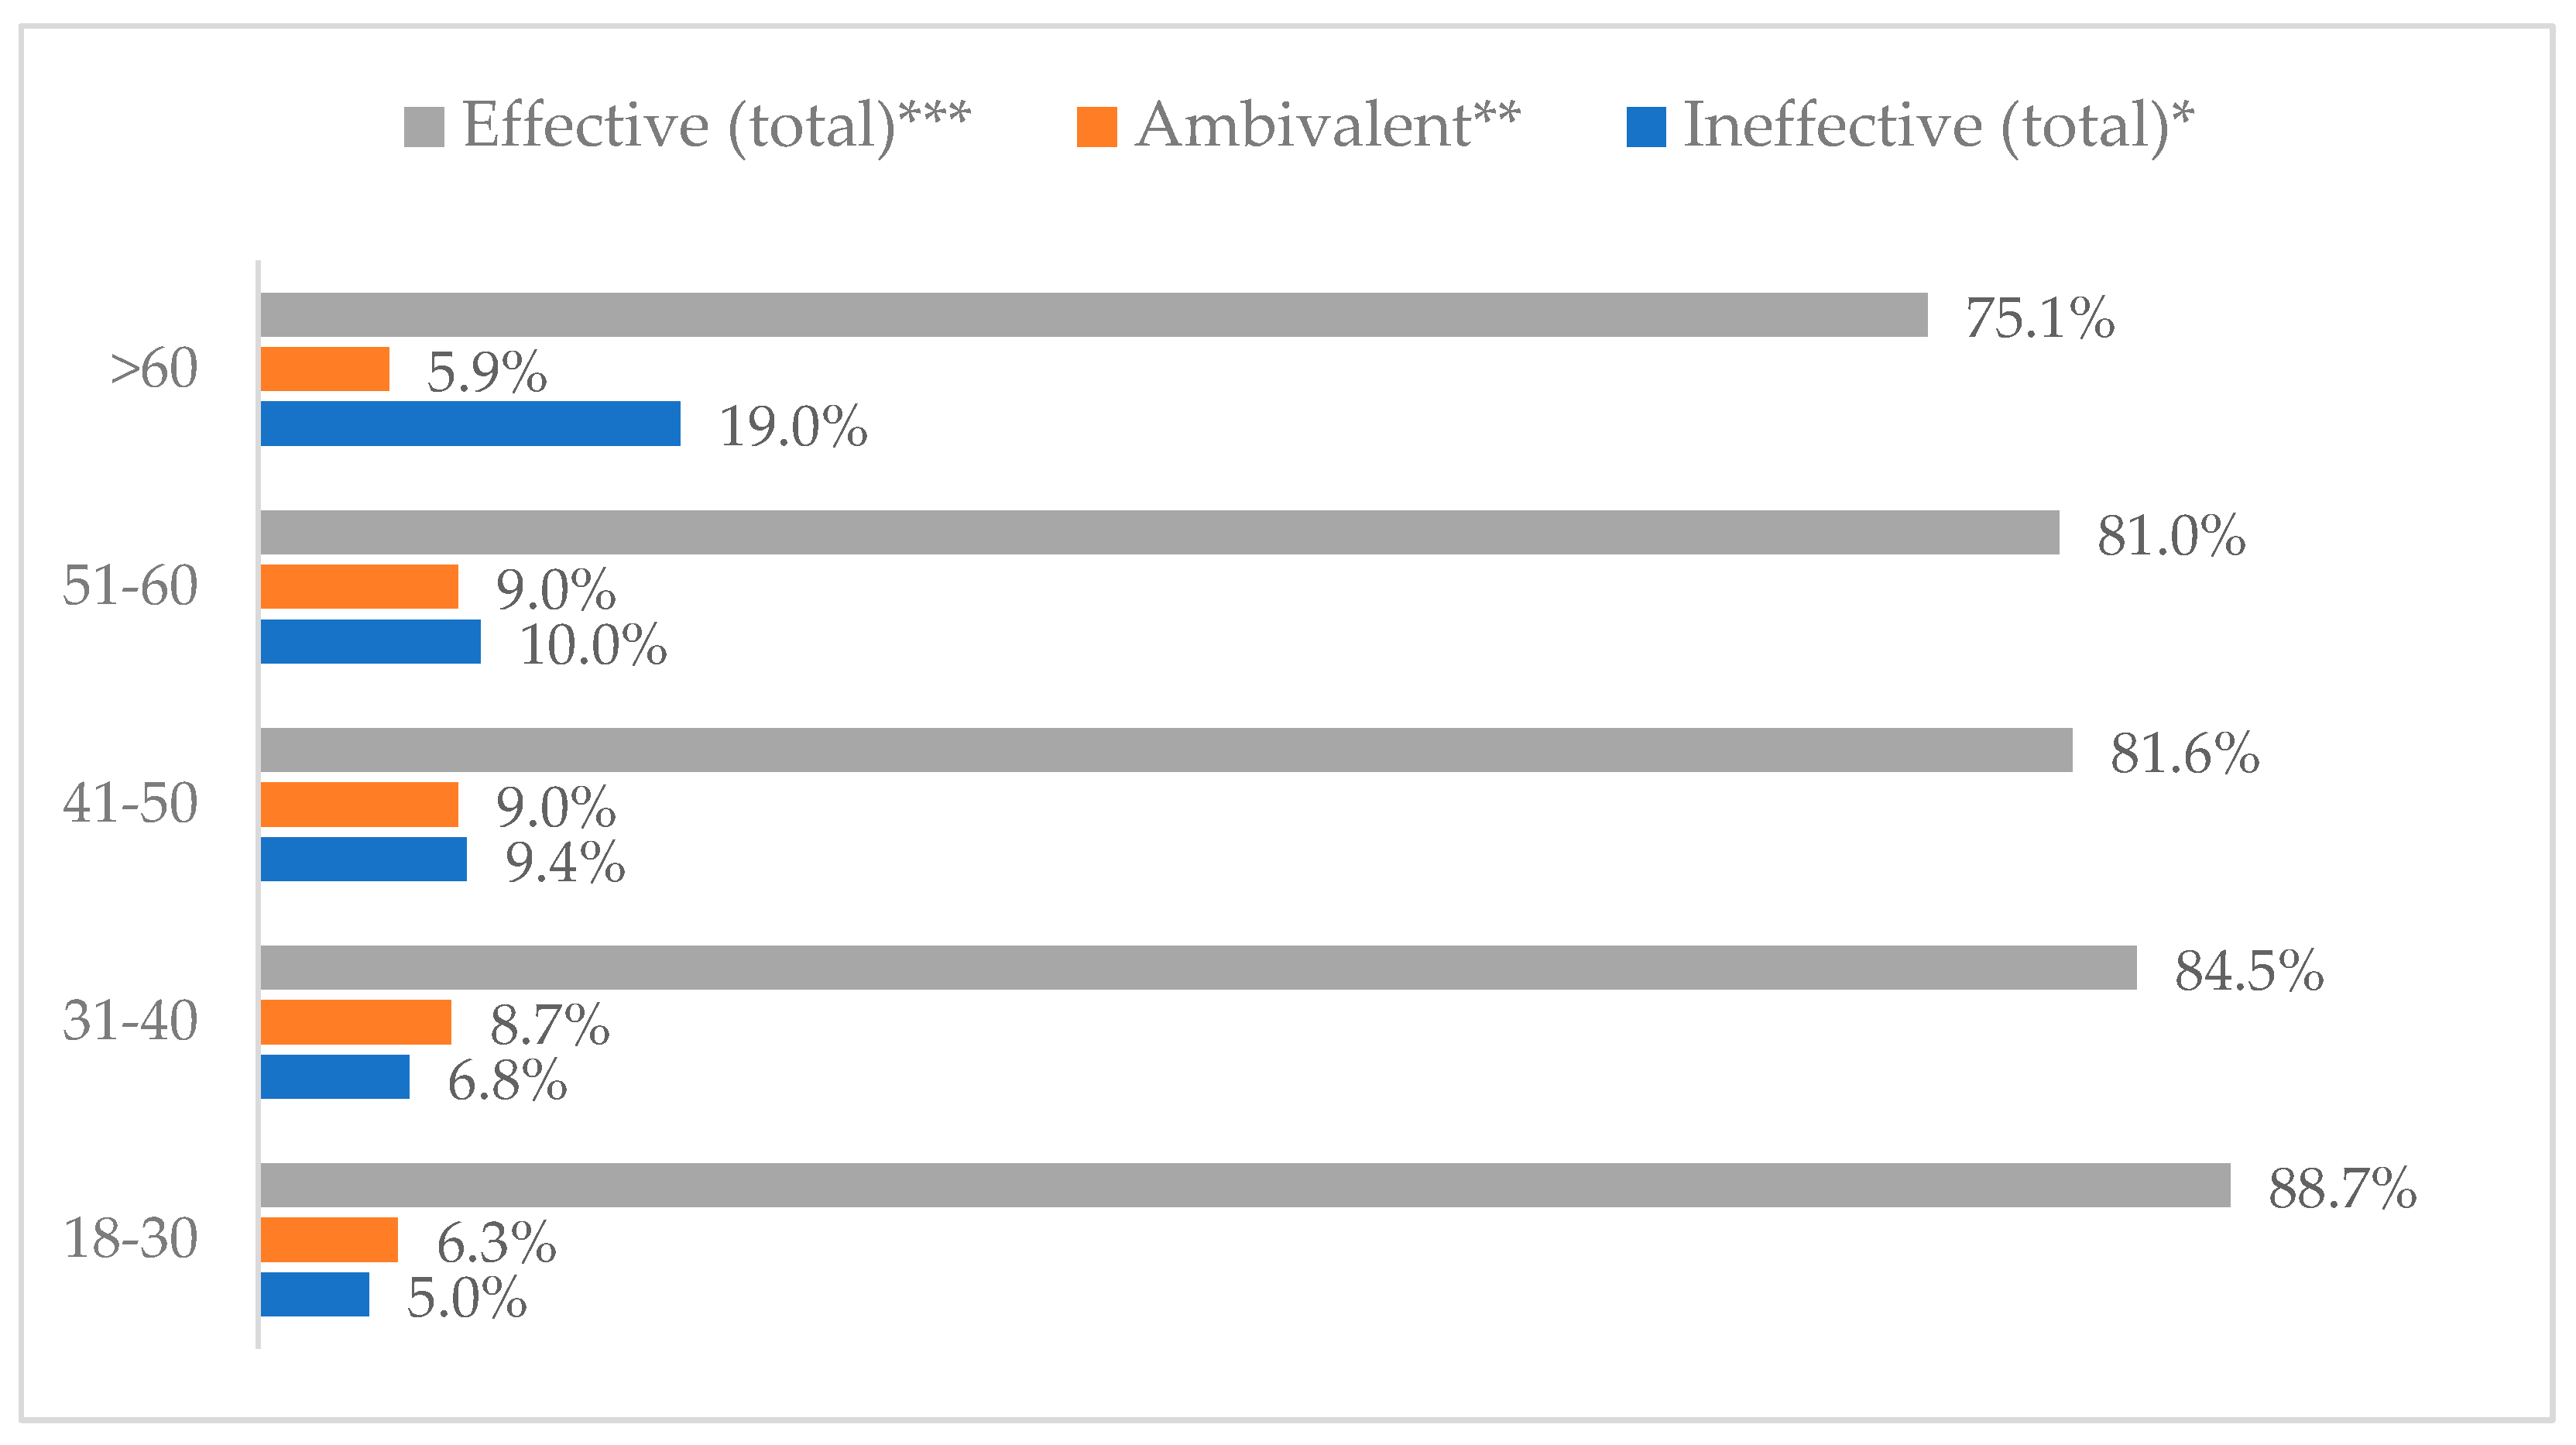Click the blue Ineffective legend swatch
The height and width of the screenshot is (1445, 2576).
(x=1645, y=127)
